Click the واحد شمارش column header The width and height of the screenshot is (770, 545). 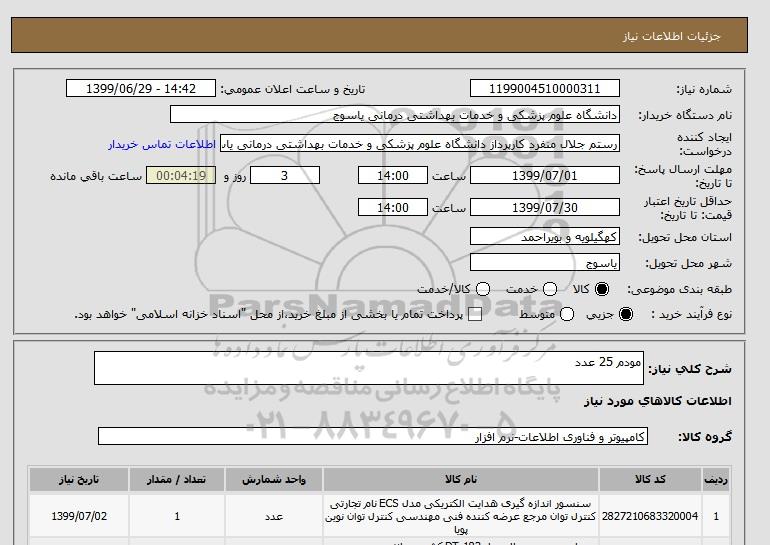click(274, 479)
